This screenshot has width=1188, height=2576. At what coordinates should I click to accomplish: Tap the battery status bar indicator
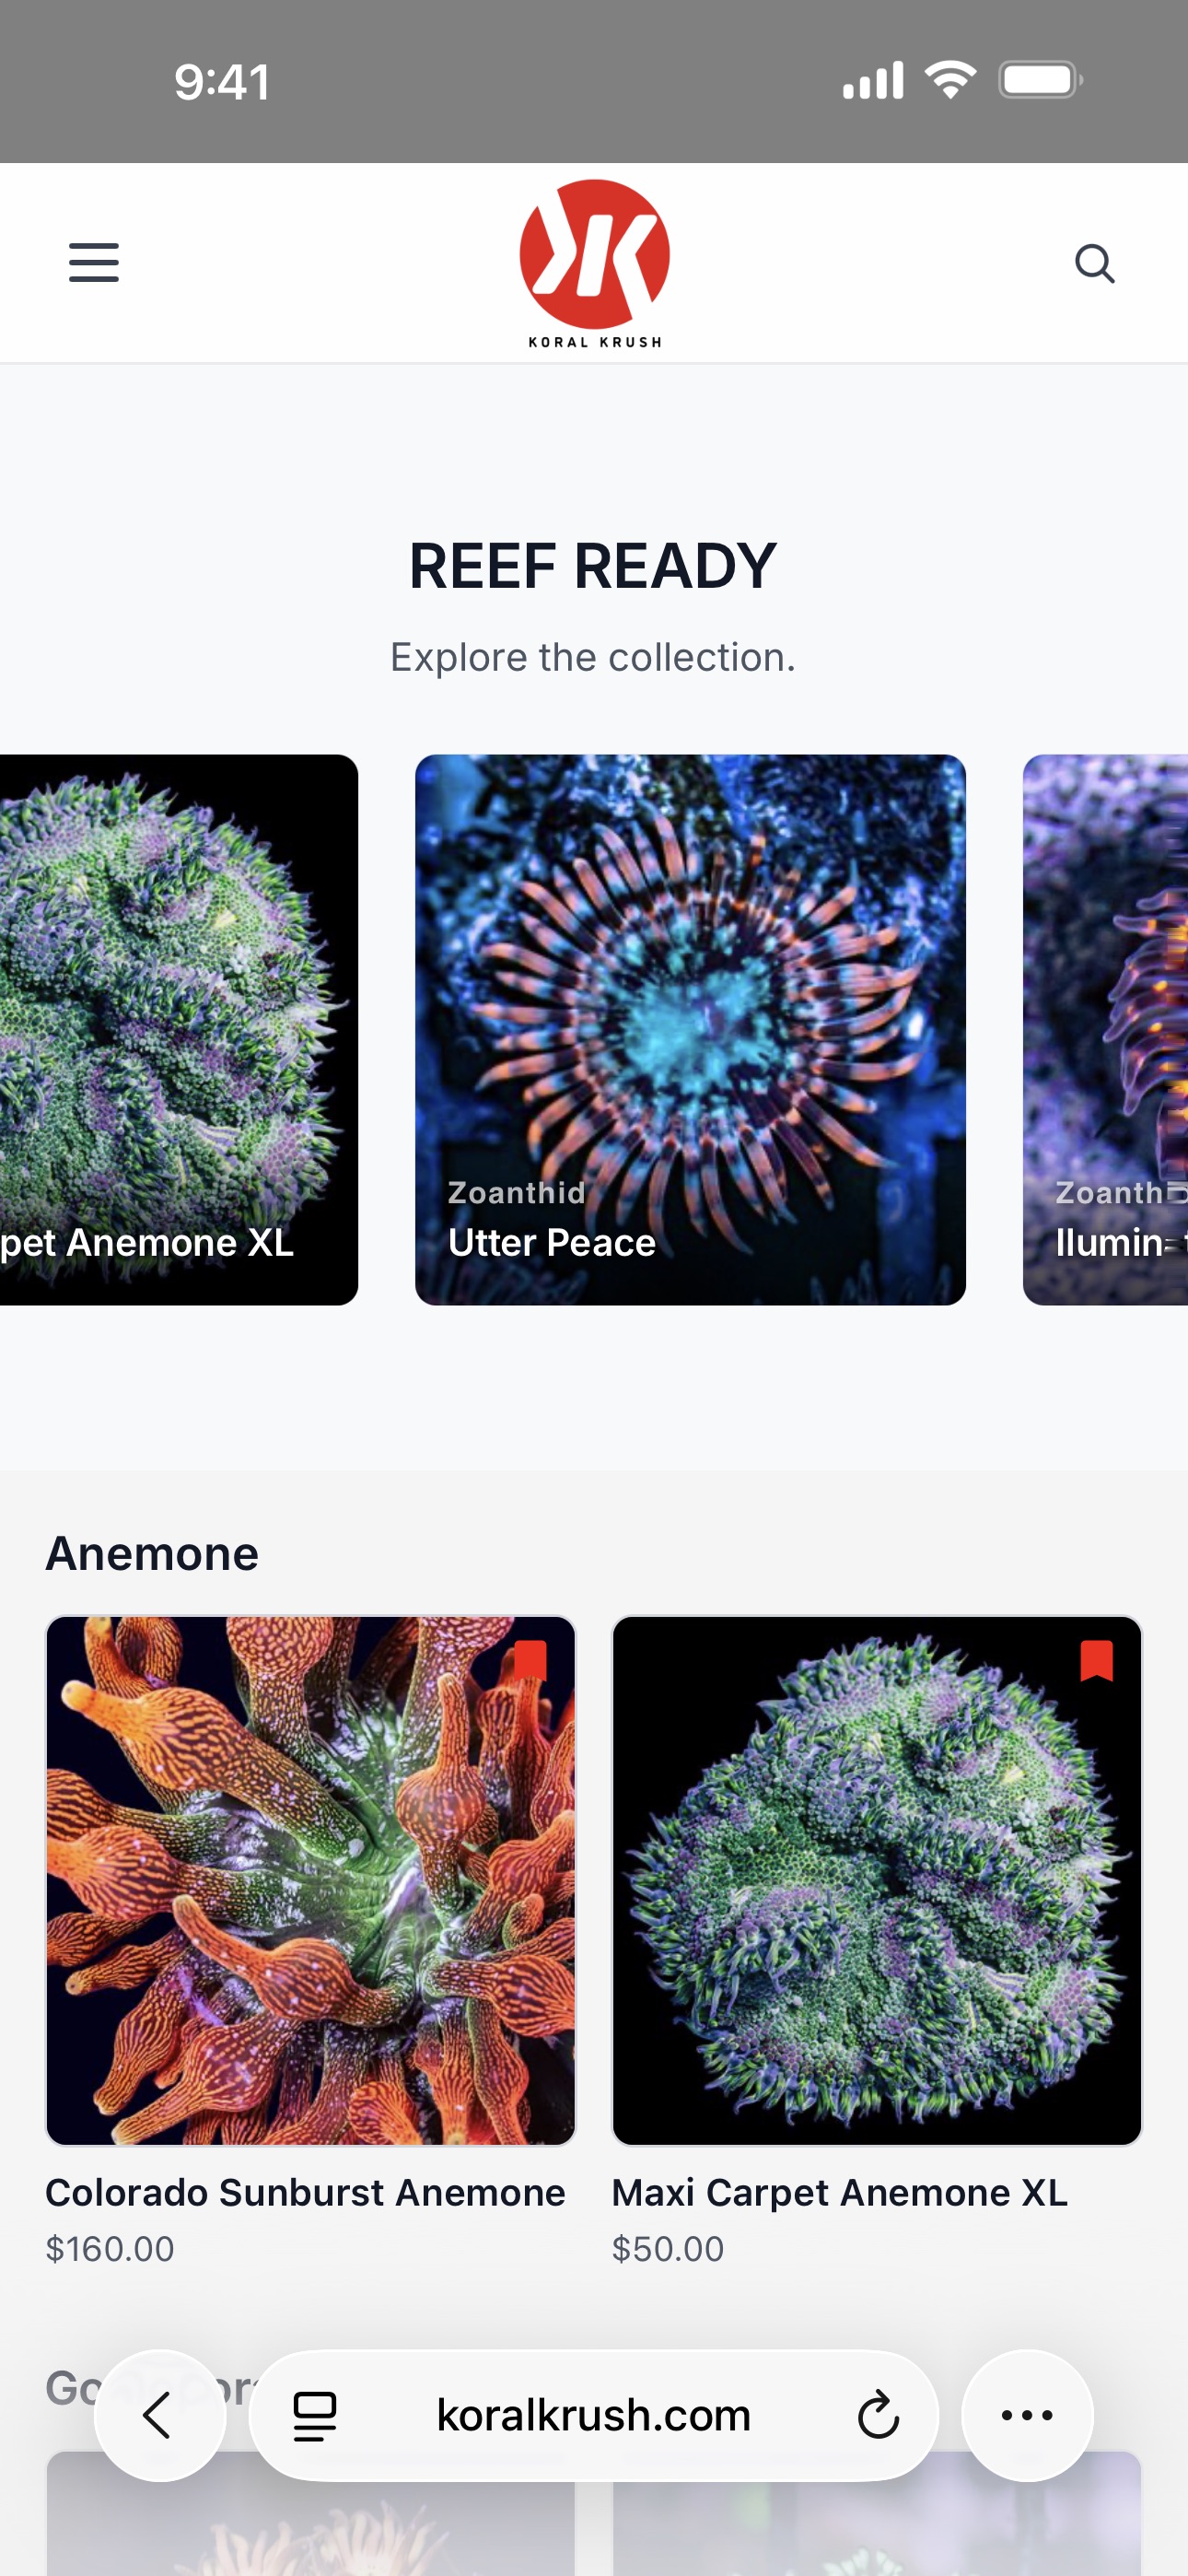coord(1040,80)
